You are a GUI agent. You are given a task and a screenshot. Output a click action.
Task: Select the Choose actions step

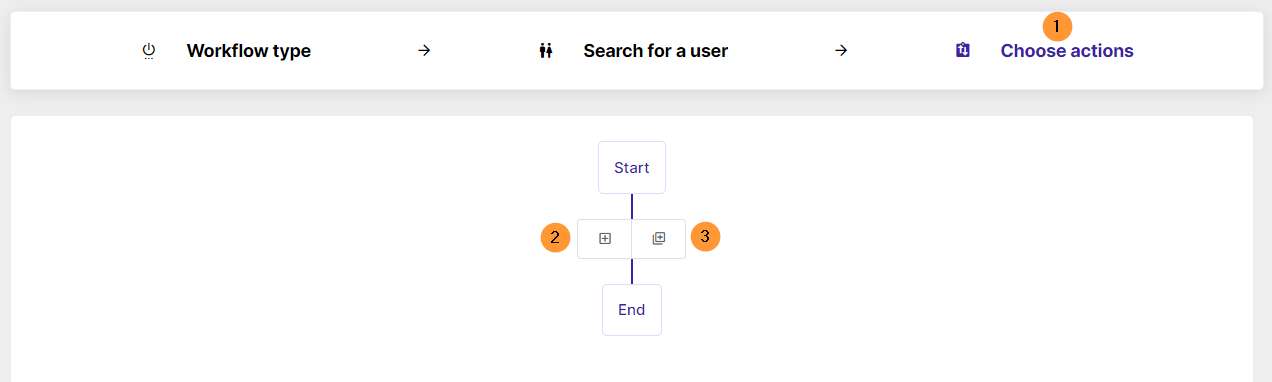[x=1067, y=51]
